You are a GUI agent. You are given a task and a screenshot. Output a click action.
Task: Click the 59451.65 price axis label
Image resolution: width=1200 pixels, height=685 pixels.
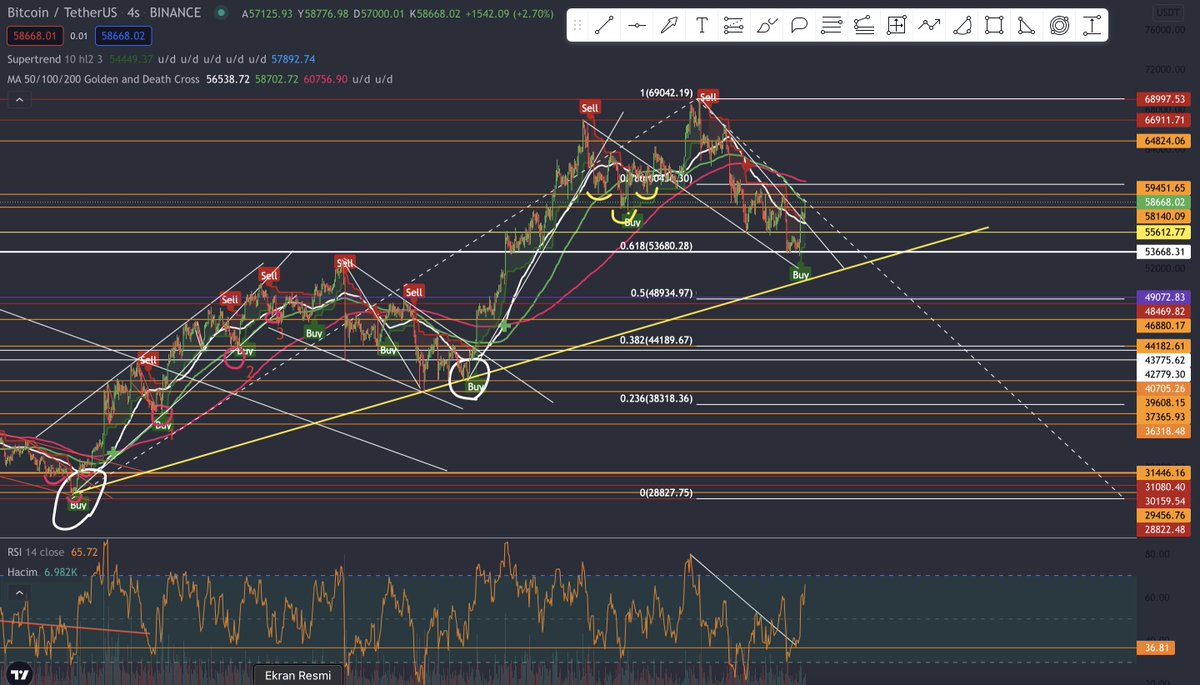pos(1166,187)
